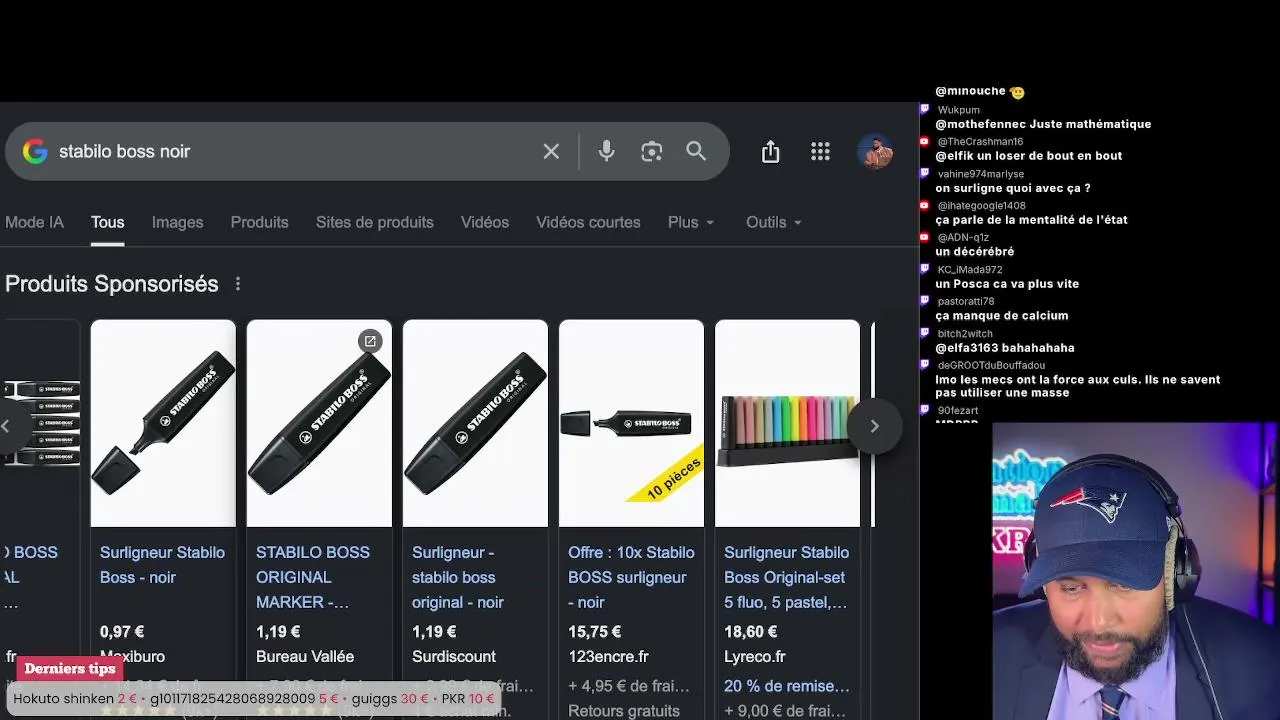Open Google Lens image search camera icon
Viewport: 1280px width, 720px height.
[x=652, y=151]
